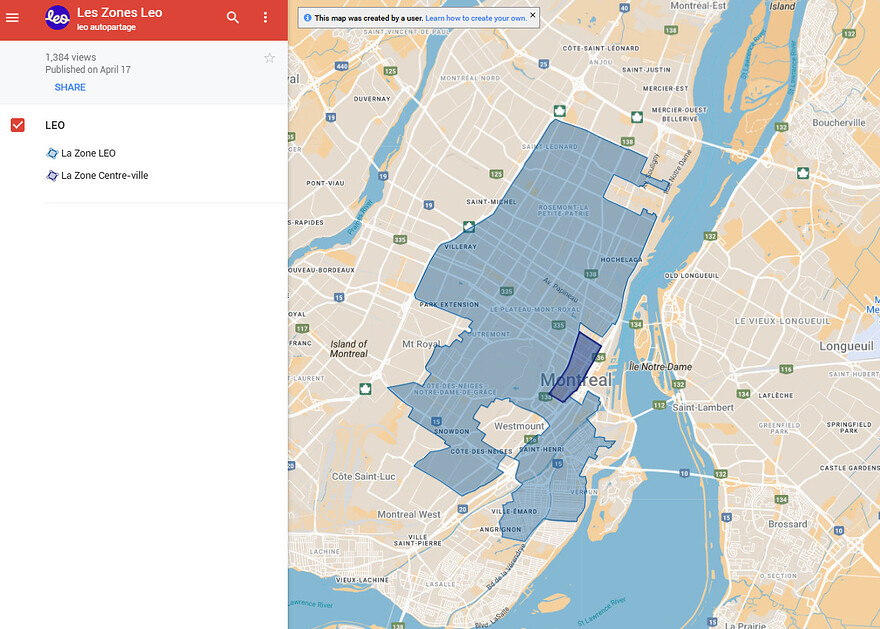Click the LE PLATEAU-MONT-ROYAL label

(535, 309)
